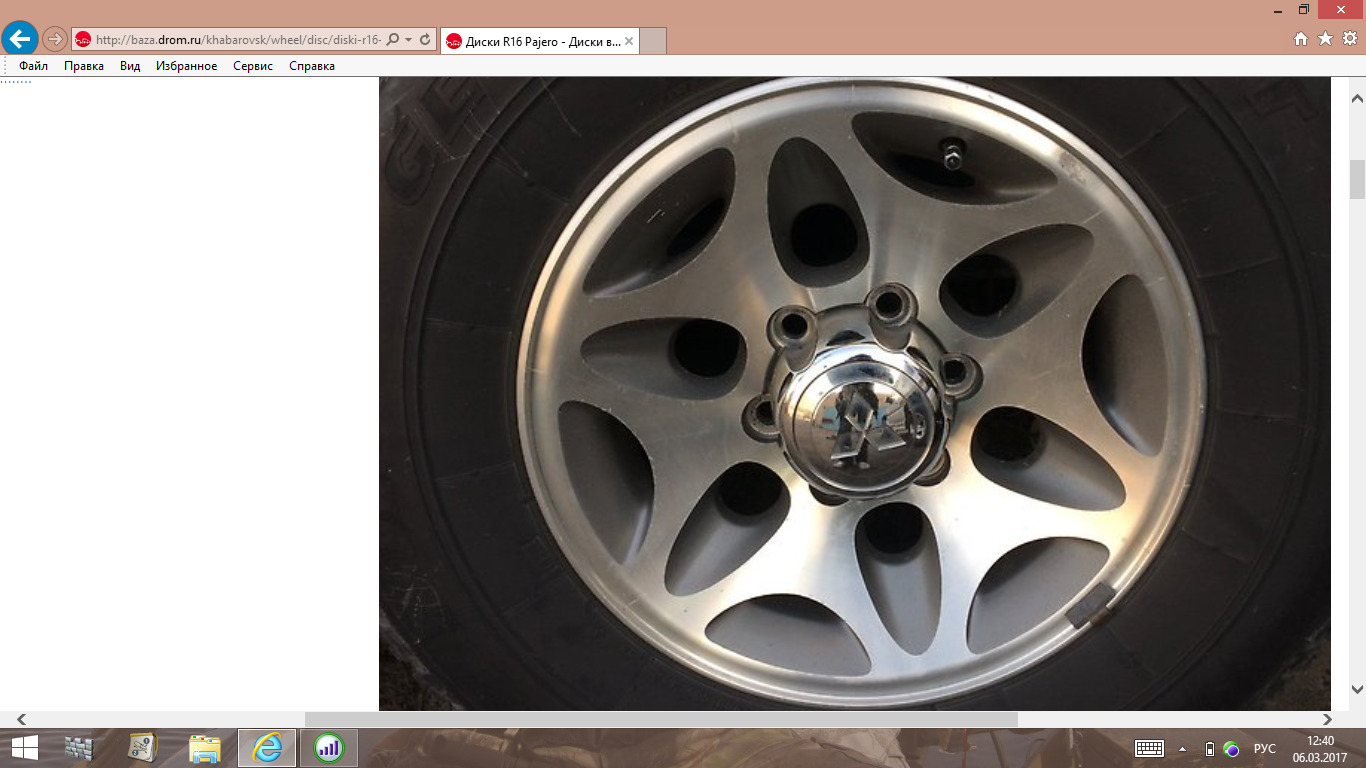Close the Диски R16 Pajero tab

629,41
